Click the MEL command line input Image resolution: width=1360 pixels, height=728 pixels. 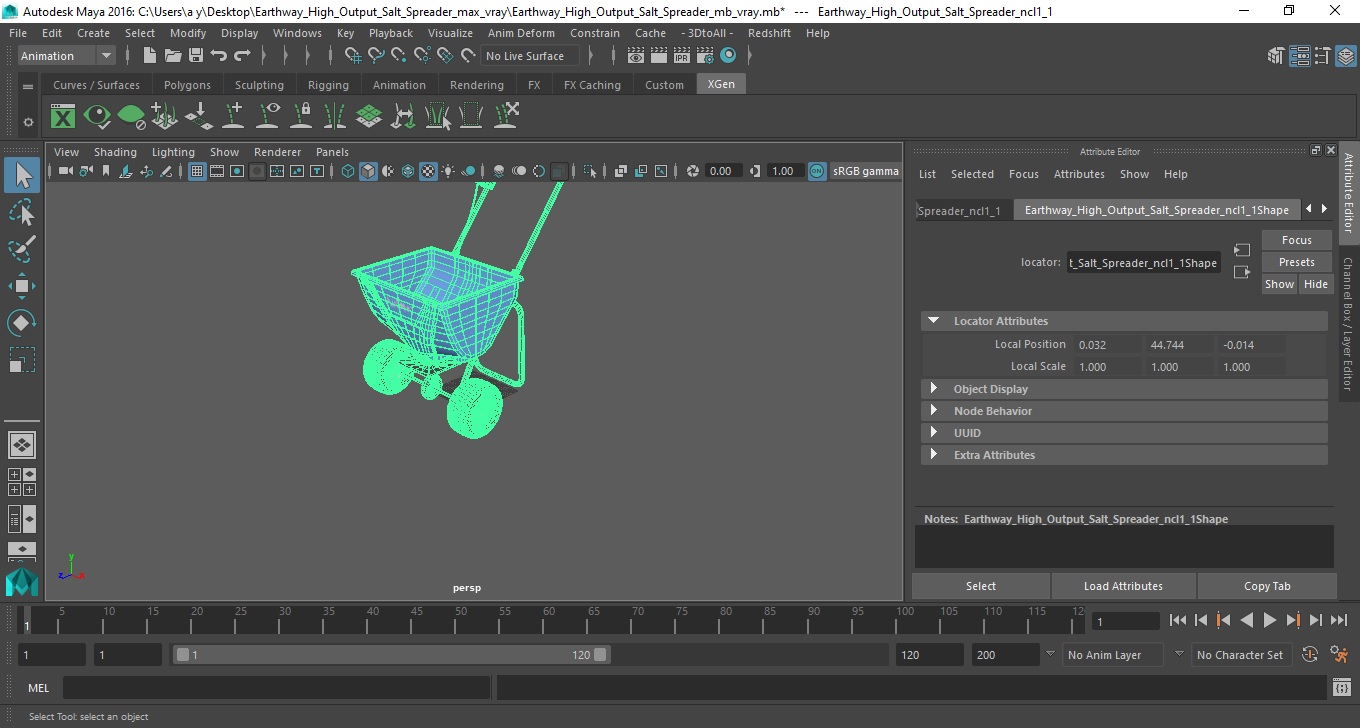coord(277,688)
